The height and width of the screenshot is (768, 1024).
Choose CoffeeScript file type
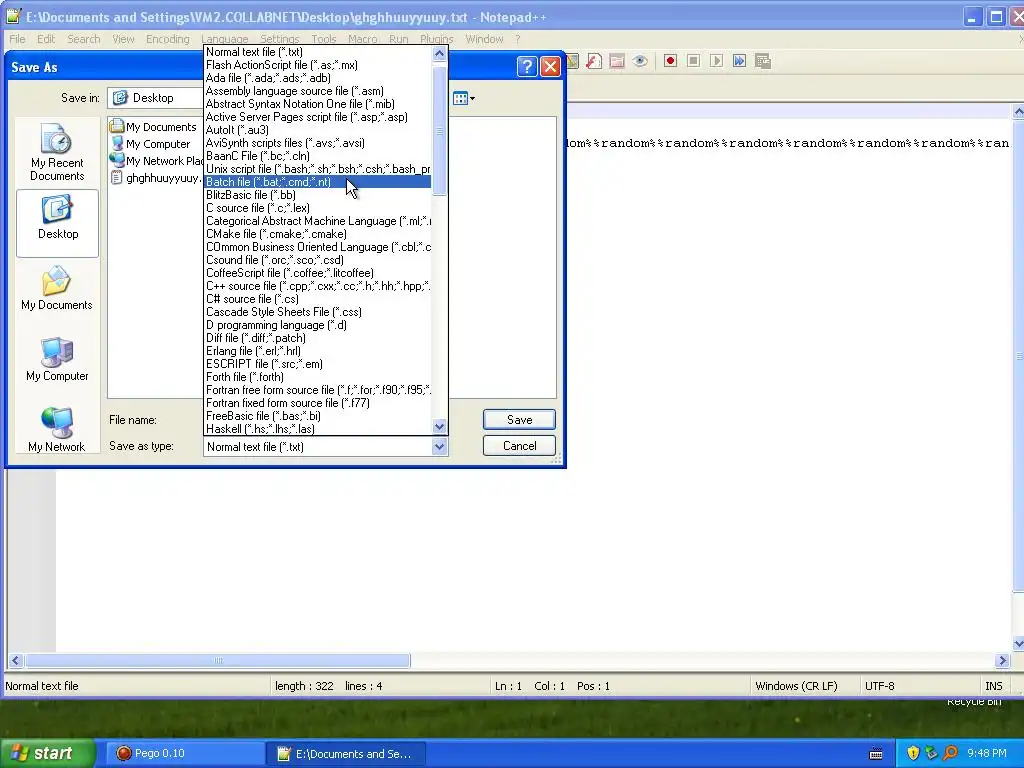coord(318,273)
